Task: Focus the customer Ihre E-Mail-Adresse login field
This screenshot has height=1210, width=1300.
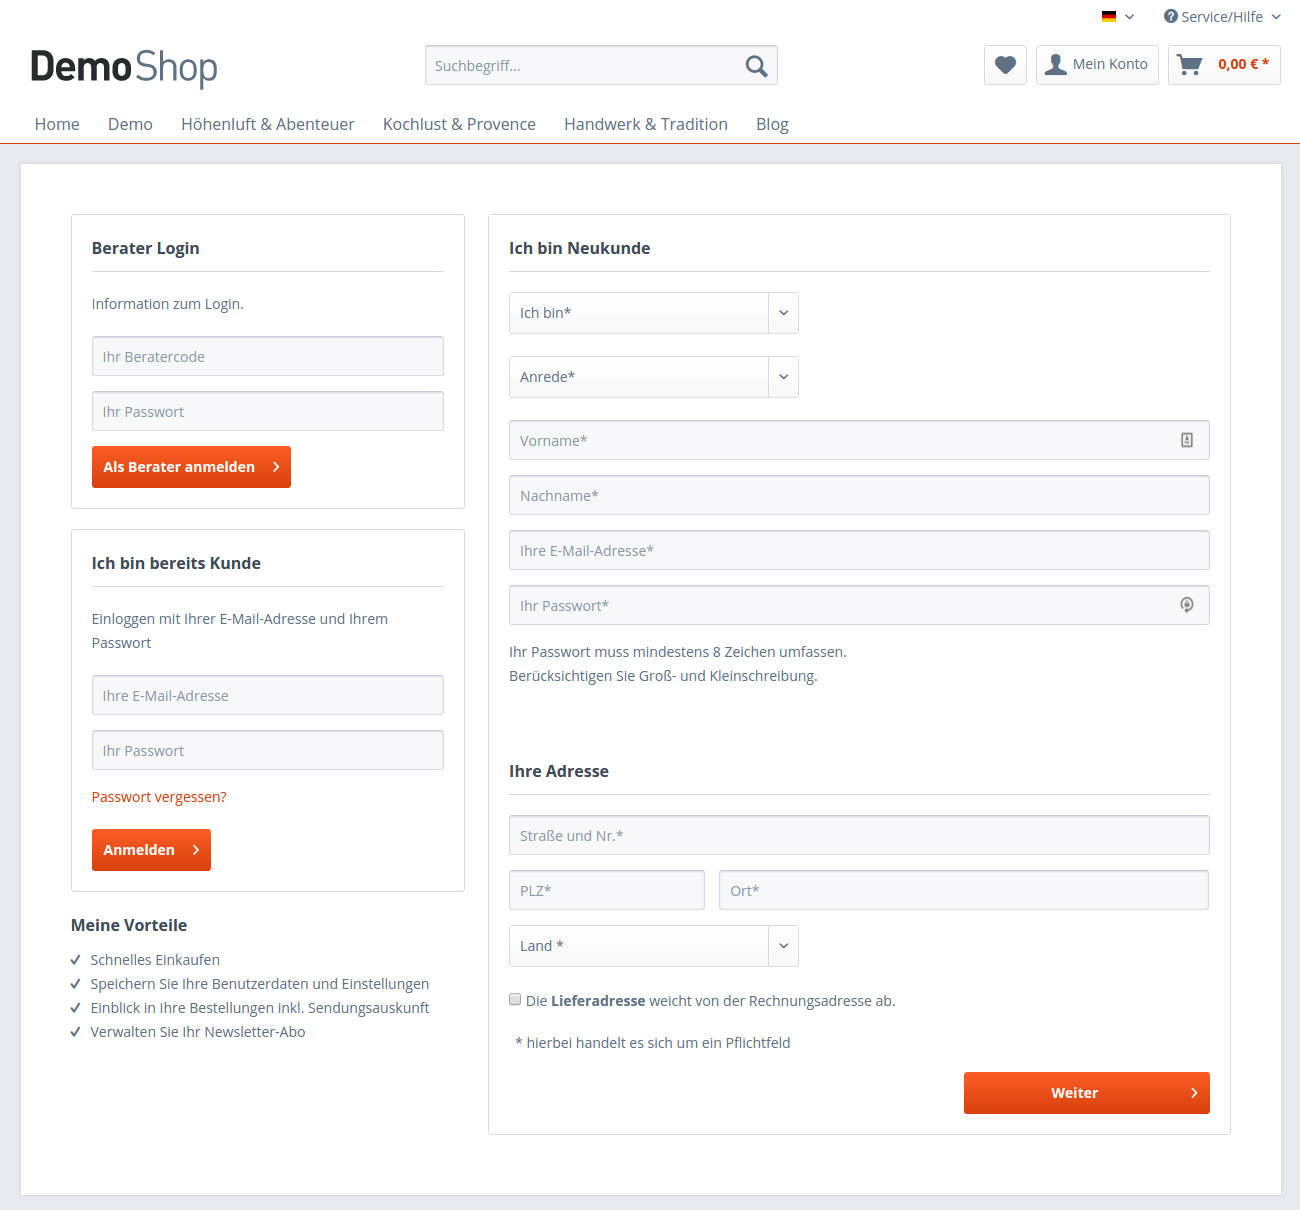Action: (268, 695)
